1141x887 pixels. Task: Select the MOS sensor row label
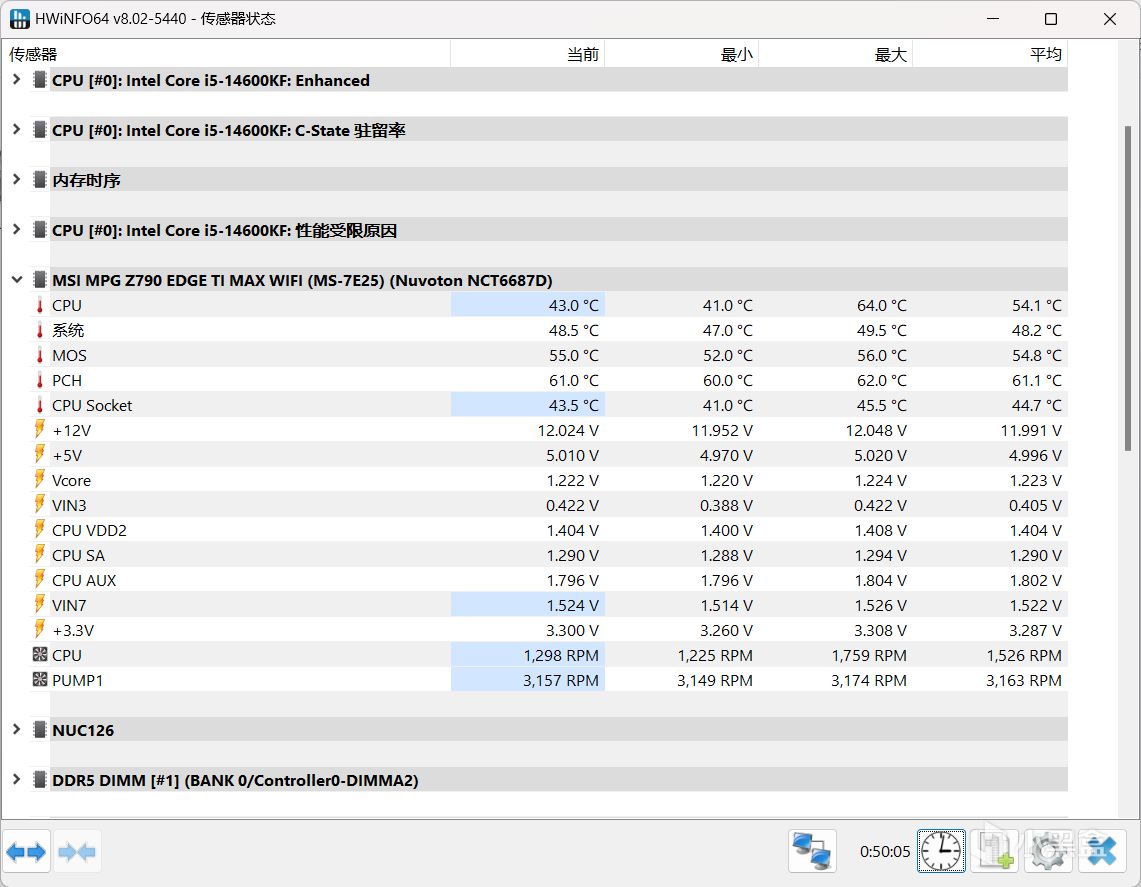69,356
